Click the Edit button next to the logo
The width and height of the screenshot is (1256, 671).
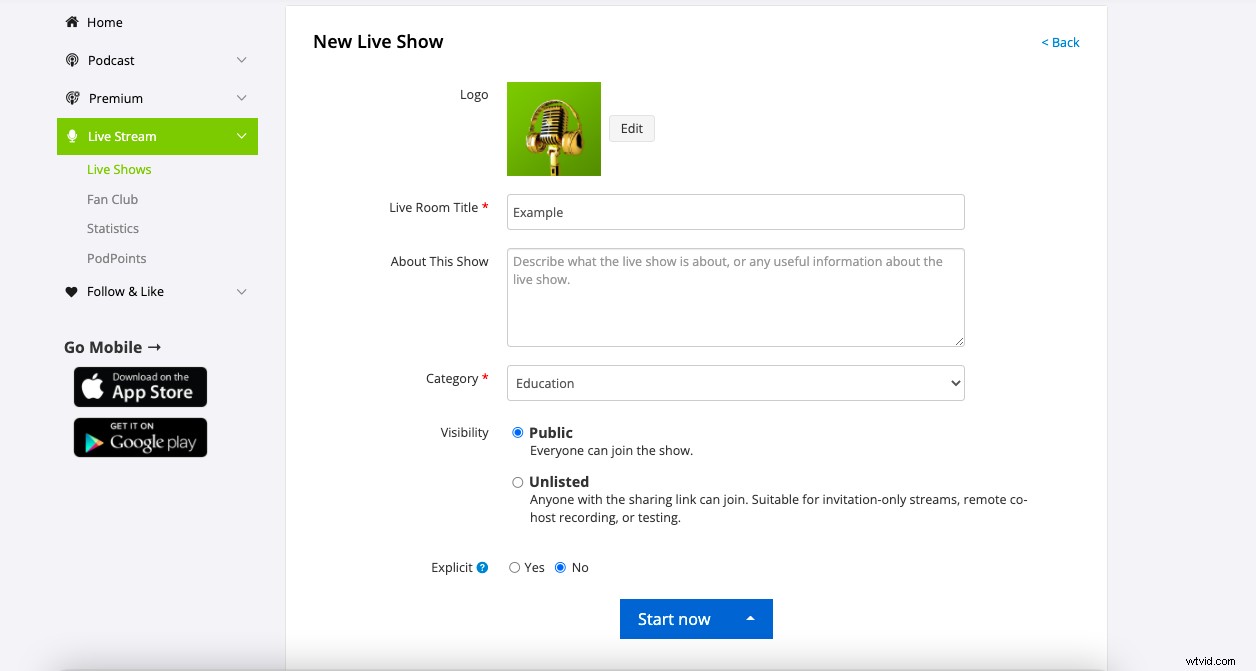click(631, 128)
